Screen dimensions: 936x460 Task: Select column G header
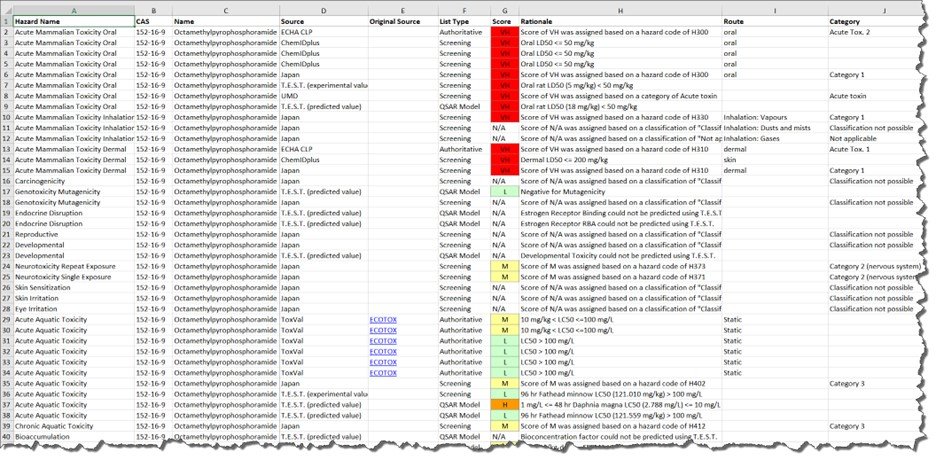click(x=505, y=11)
